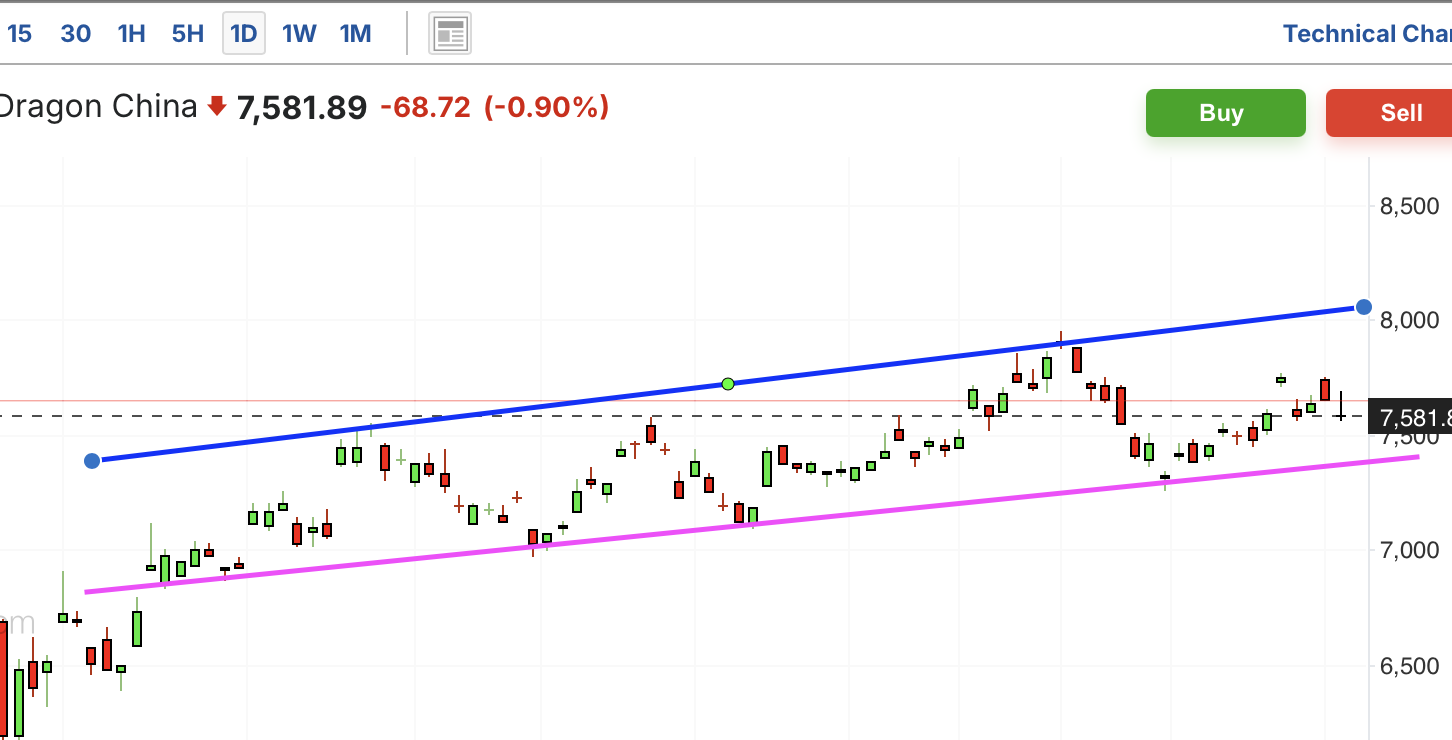Switch to the 30 minute timeframe
This screenshot has width=1452, height=740.
(76, 34)
